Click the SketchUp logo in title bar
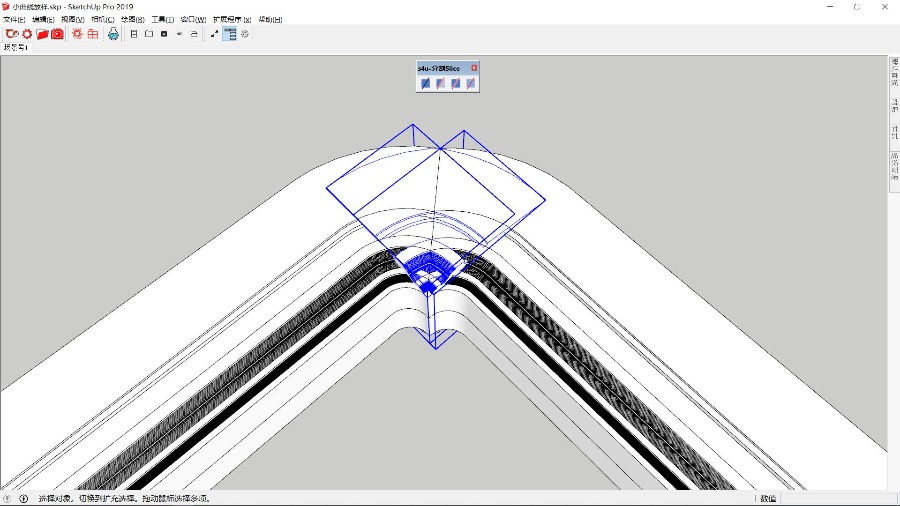The image size is (900, 506). pos(6,6)
